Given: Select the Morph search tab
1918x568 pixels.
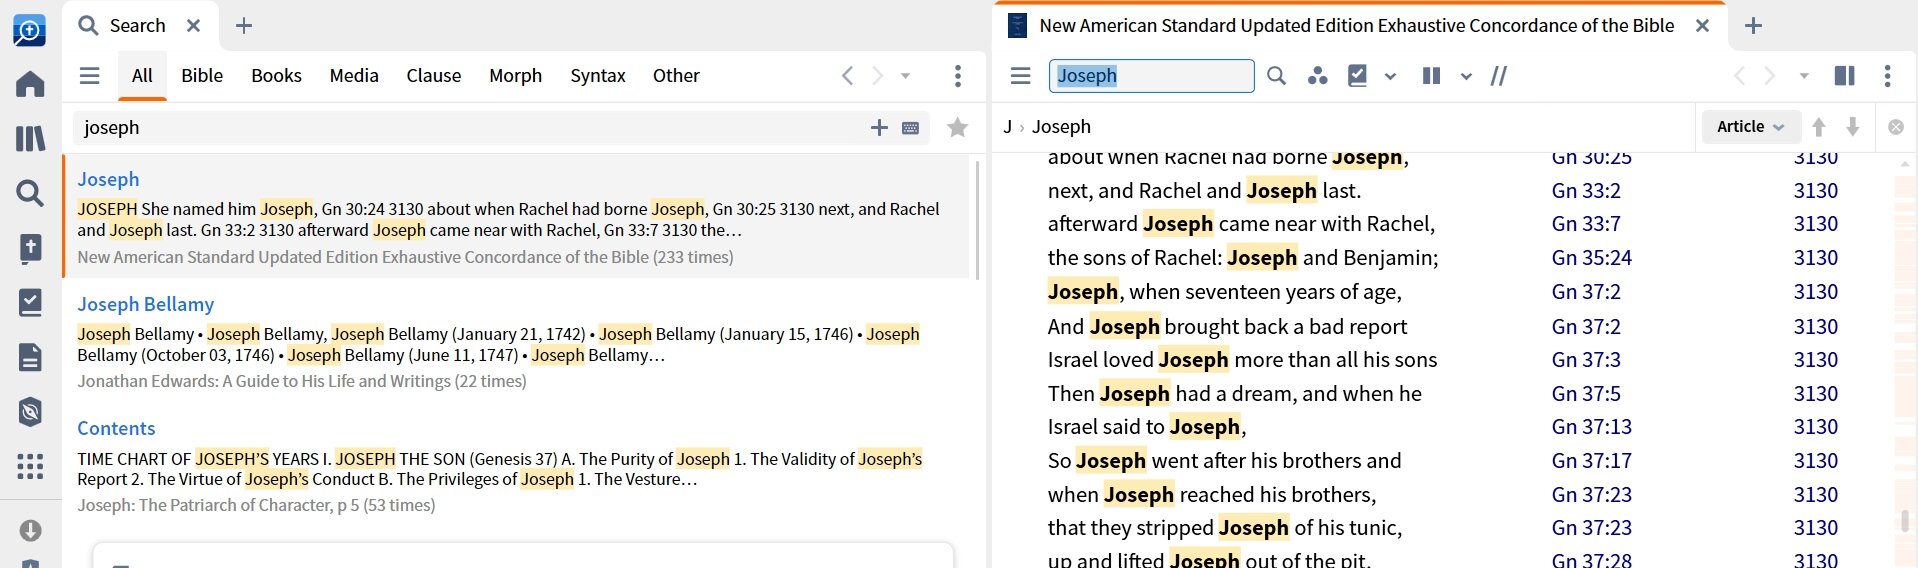Looking at the screenshot, I should 515,76.
